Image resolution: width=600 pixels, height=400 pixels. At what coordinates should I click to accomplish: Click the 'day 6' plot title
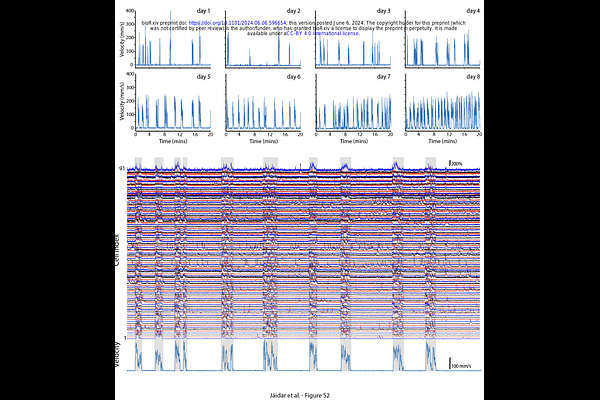point(293,77)
